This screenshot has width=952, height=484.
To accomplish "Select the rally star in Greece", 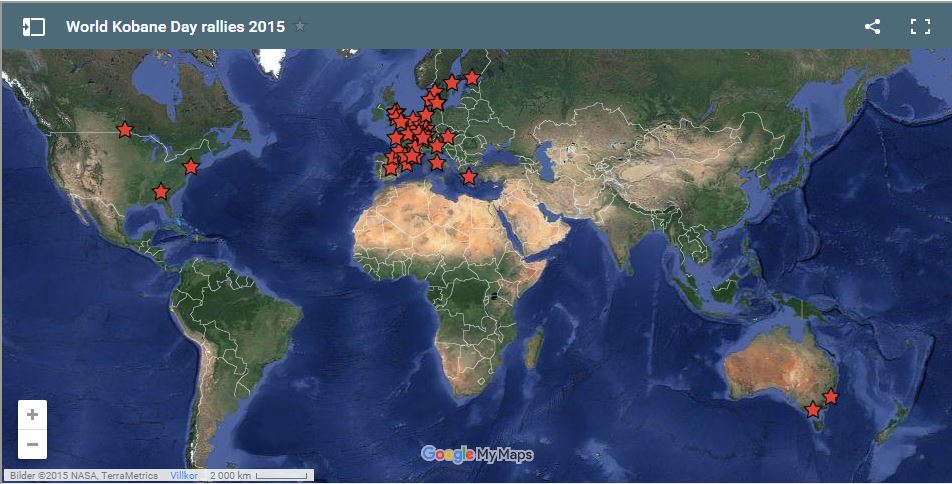I will click(469, 177).
